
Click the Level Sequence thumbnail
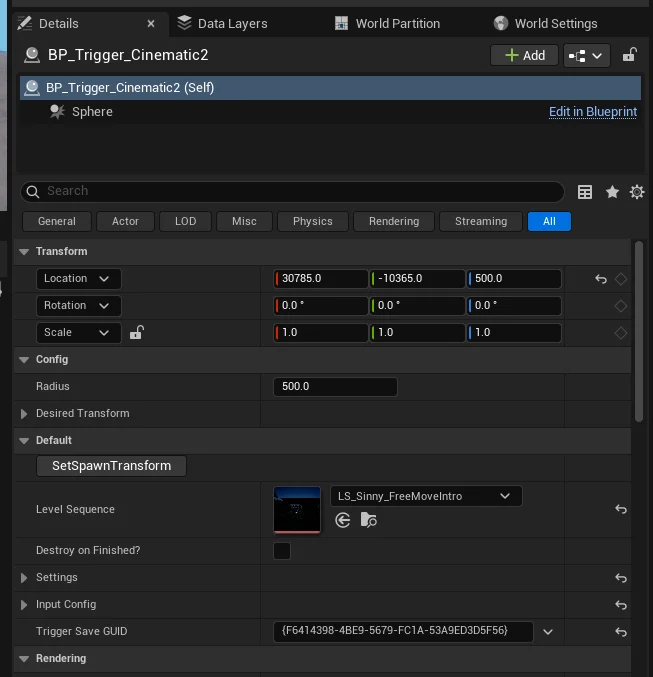[297, 510]
